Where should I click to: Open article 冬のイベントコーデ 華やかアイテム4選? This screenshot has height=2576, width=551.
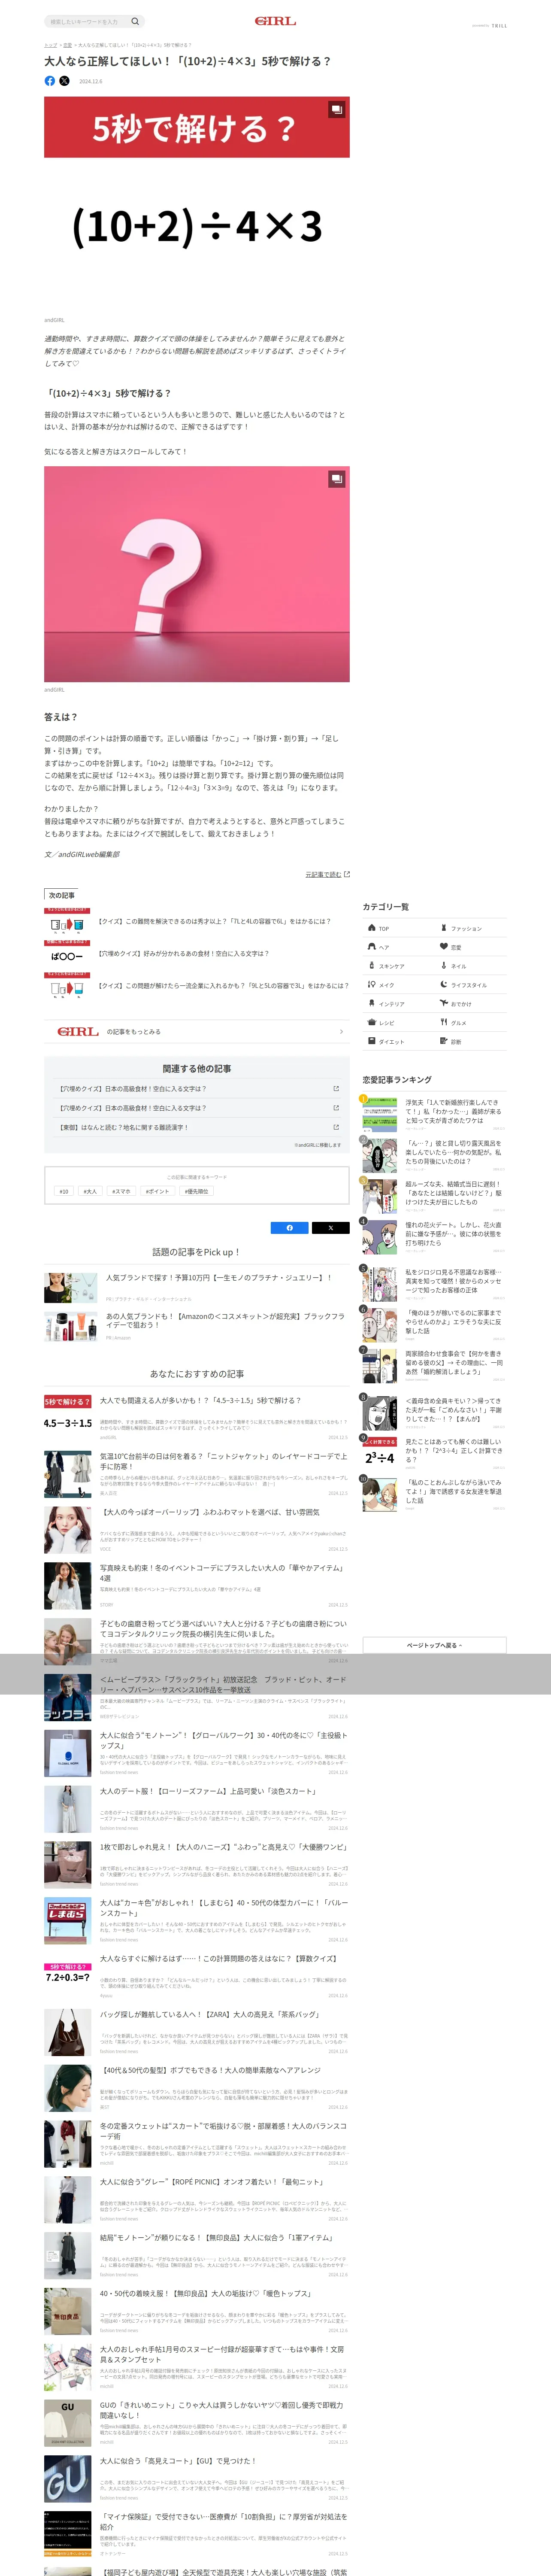[x=197, y=1587]
